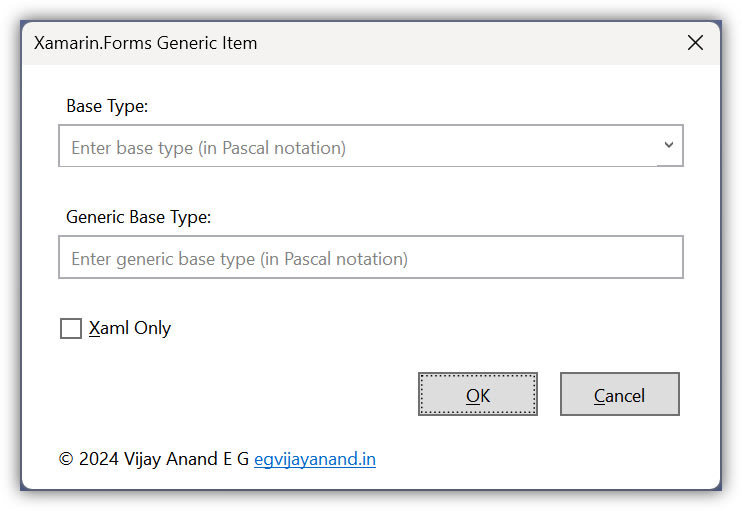Close the Xamarin.Forms Generic Item dialog
This screenshot has height=511, width=742.
pos(695,43)
